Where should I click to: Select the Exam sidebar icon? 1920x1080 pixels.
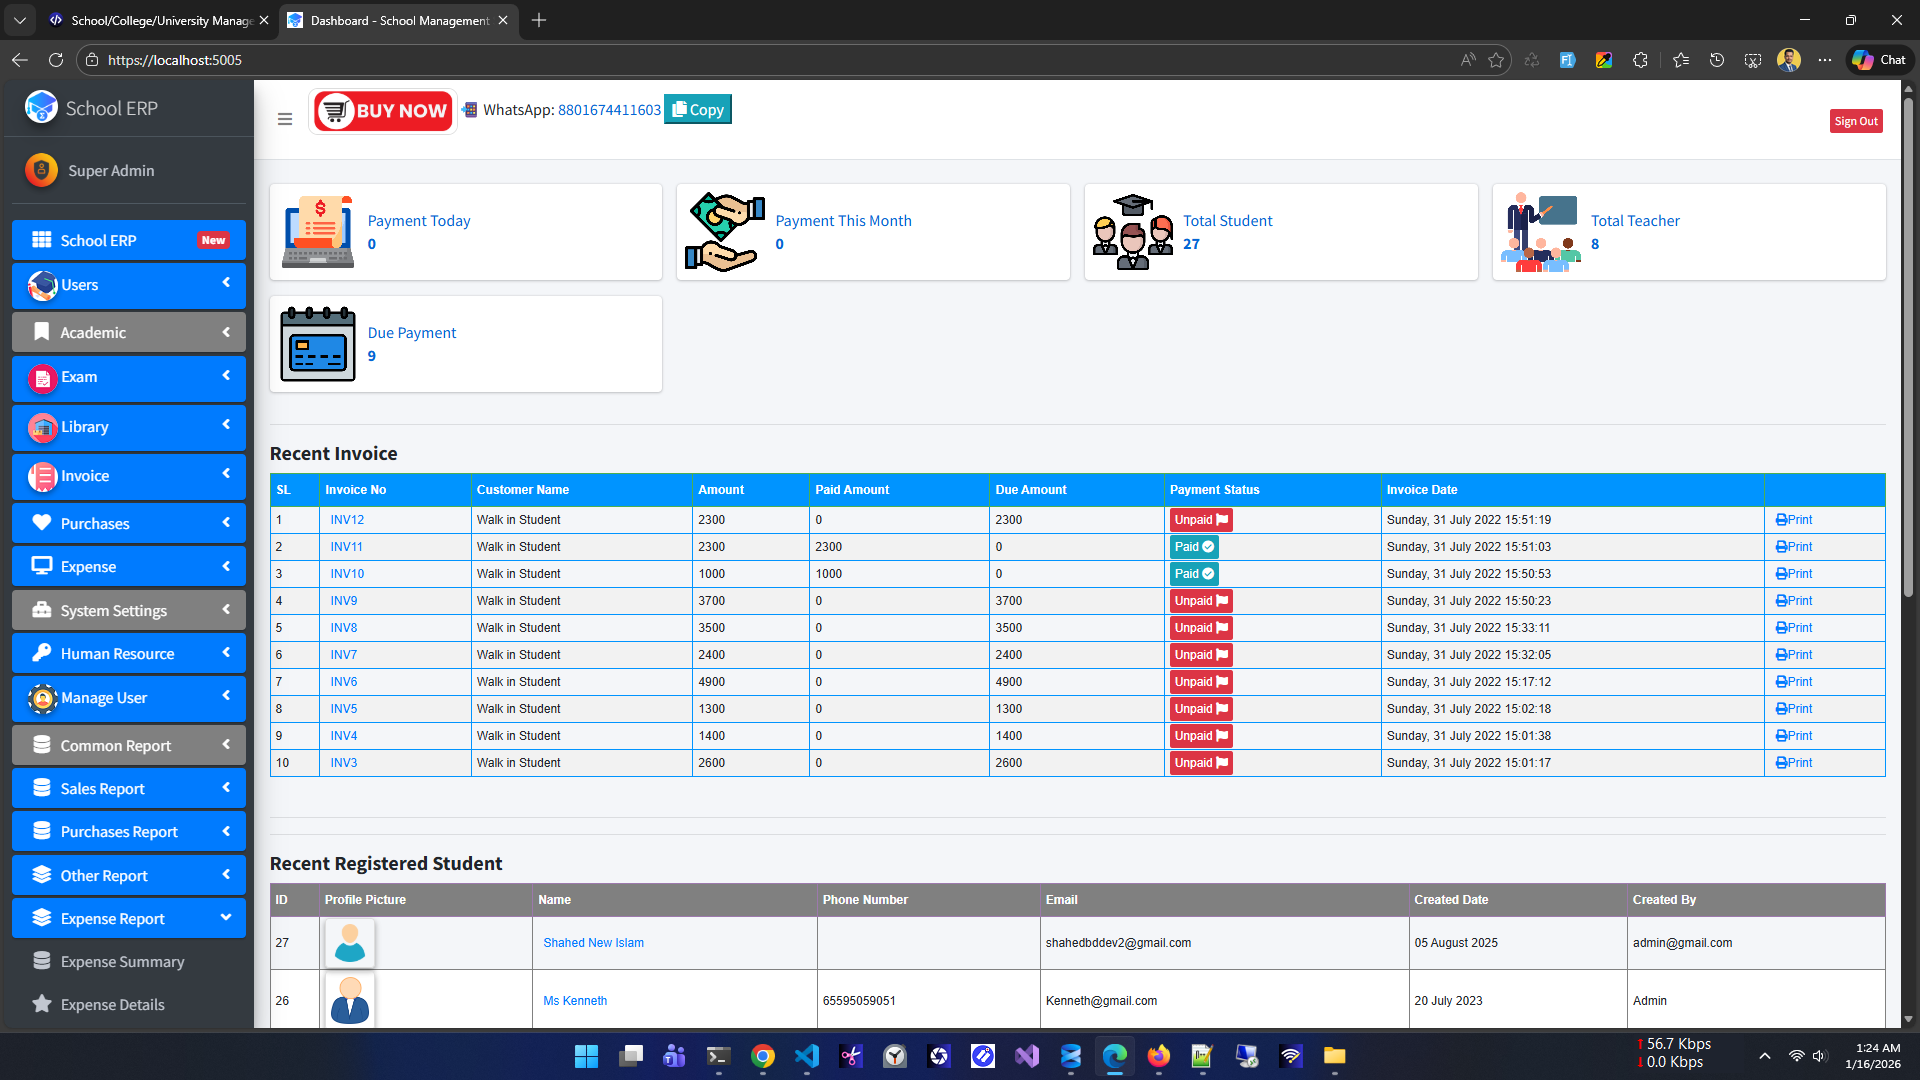tap(42, 378)
